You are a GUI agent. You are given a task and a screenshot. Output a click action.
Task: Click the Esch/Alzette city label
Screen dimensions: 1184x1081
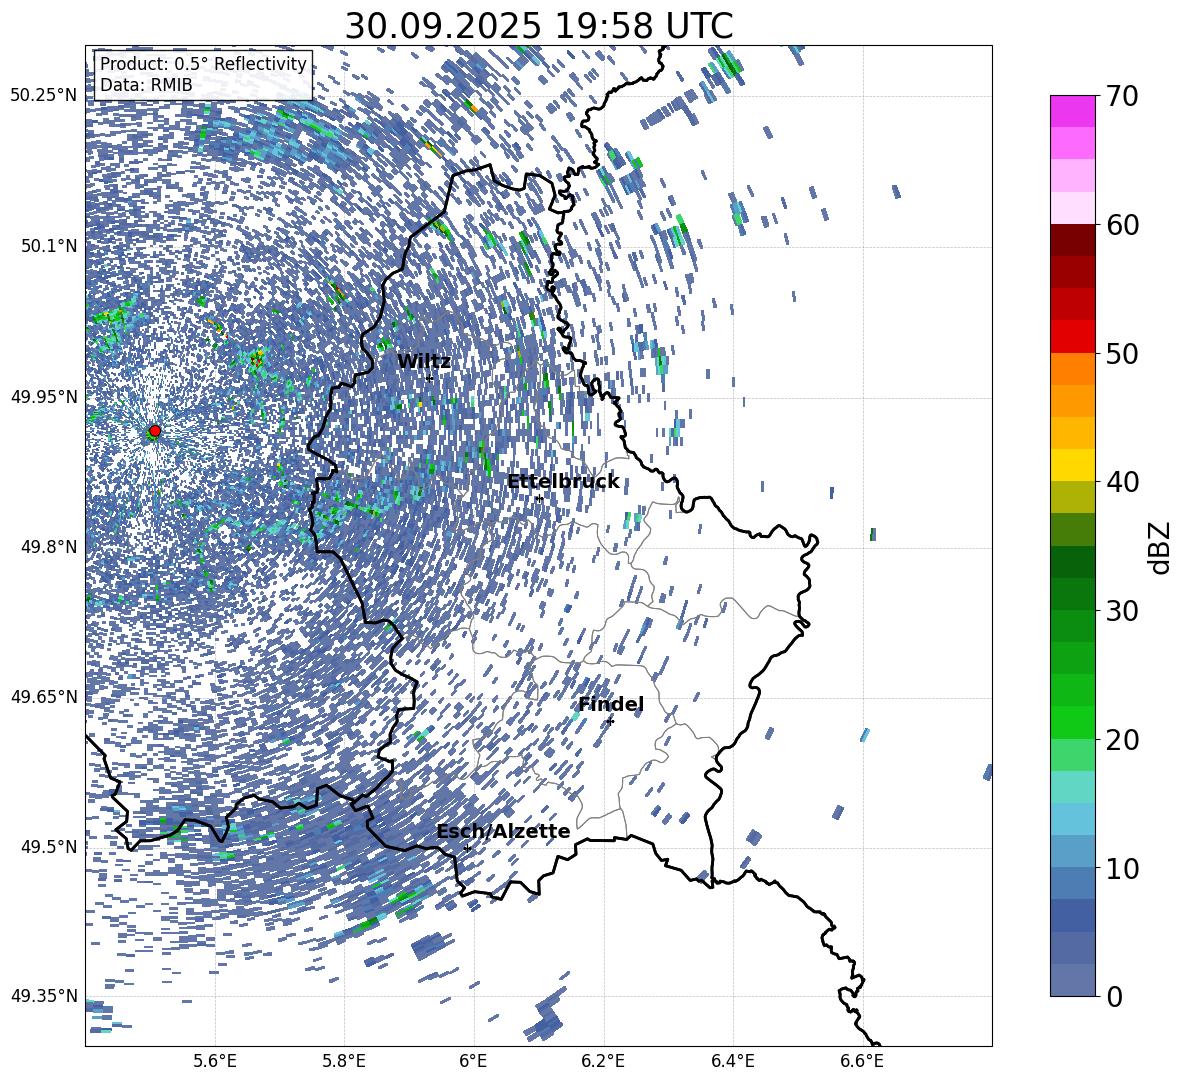[503, 832]
